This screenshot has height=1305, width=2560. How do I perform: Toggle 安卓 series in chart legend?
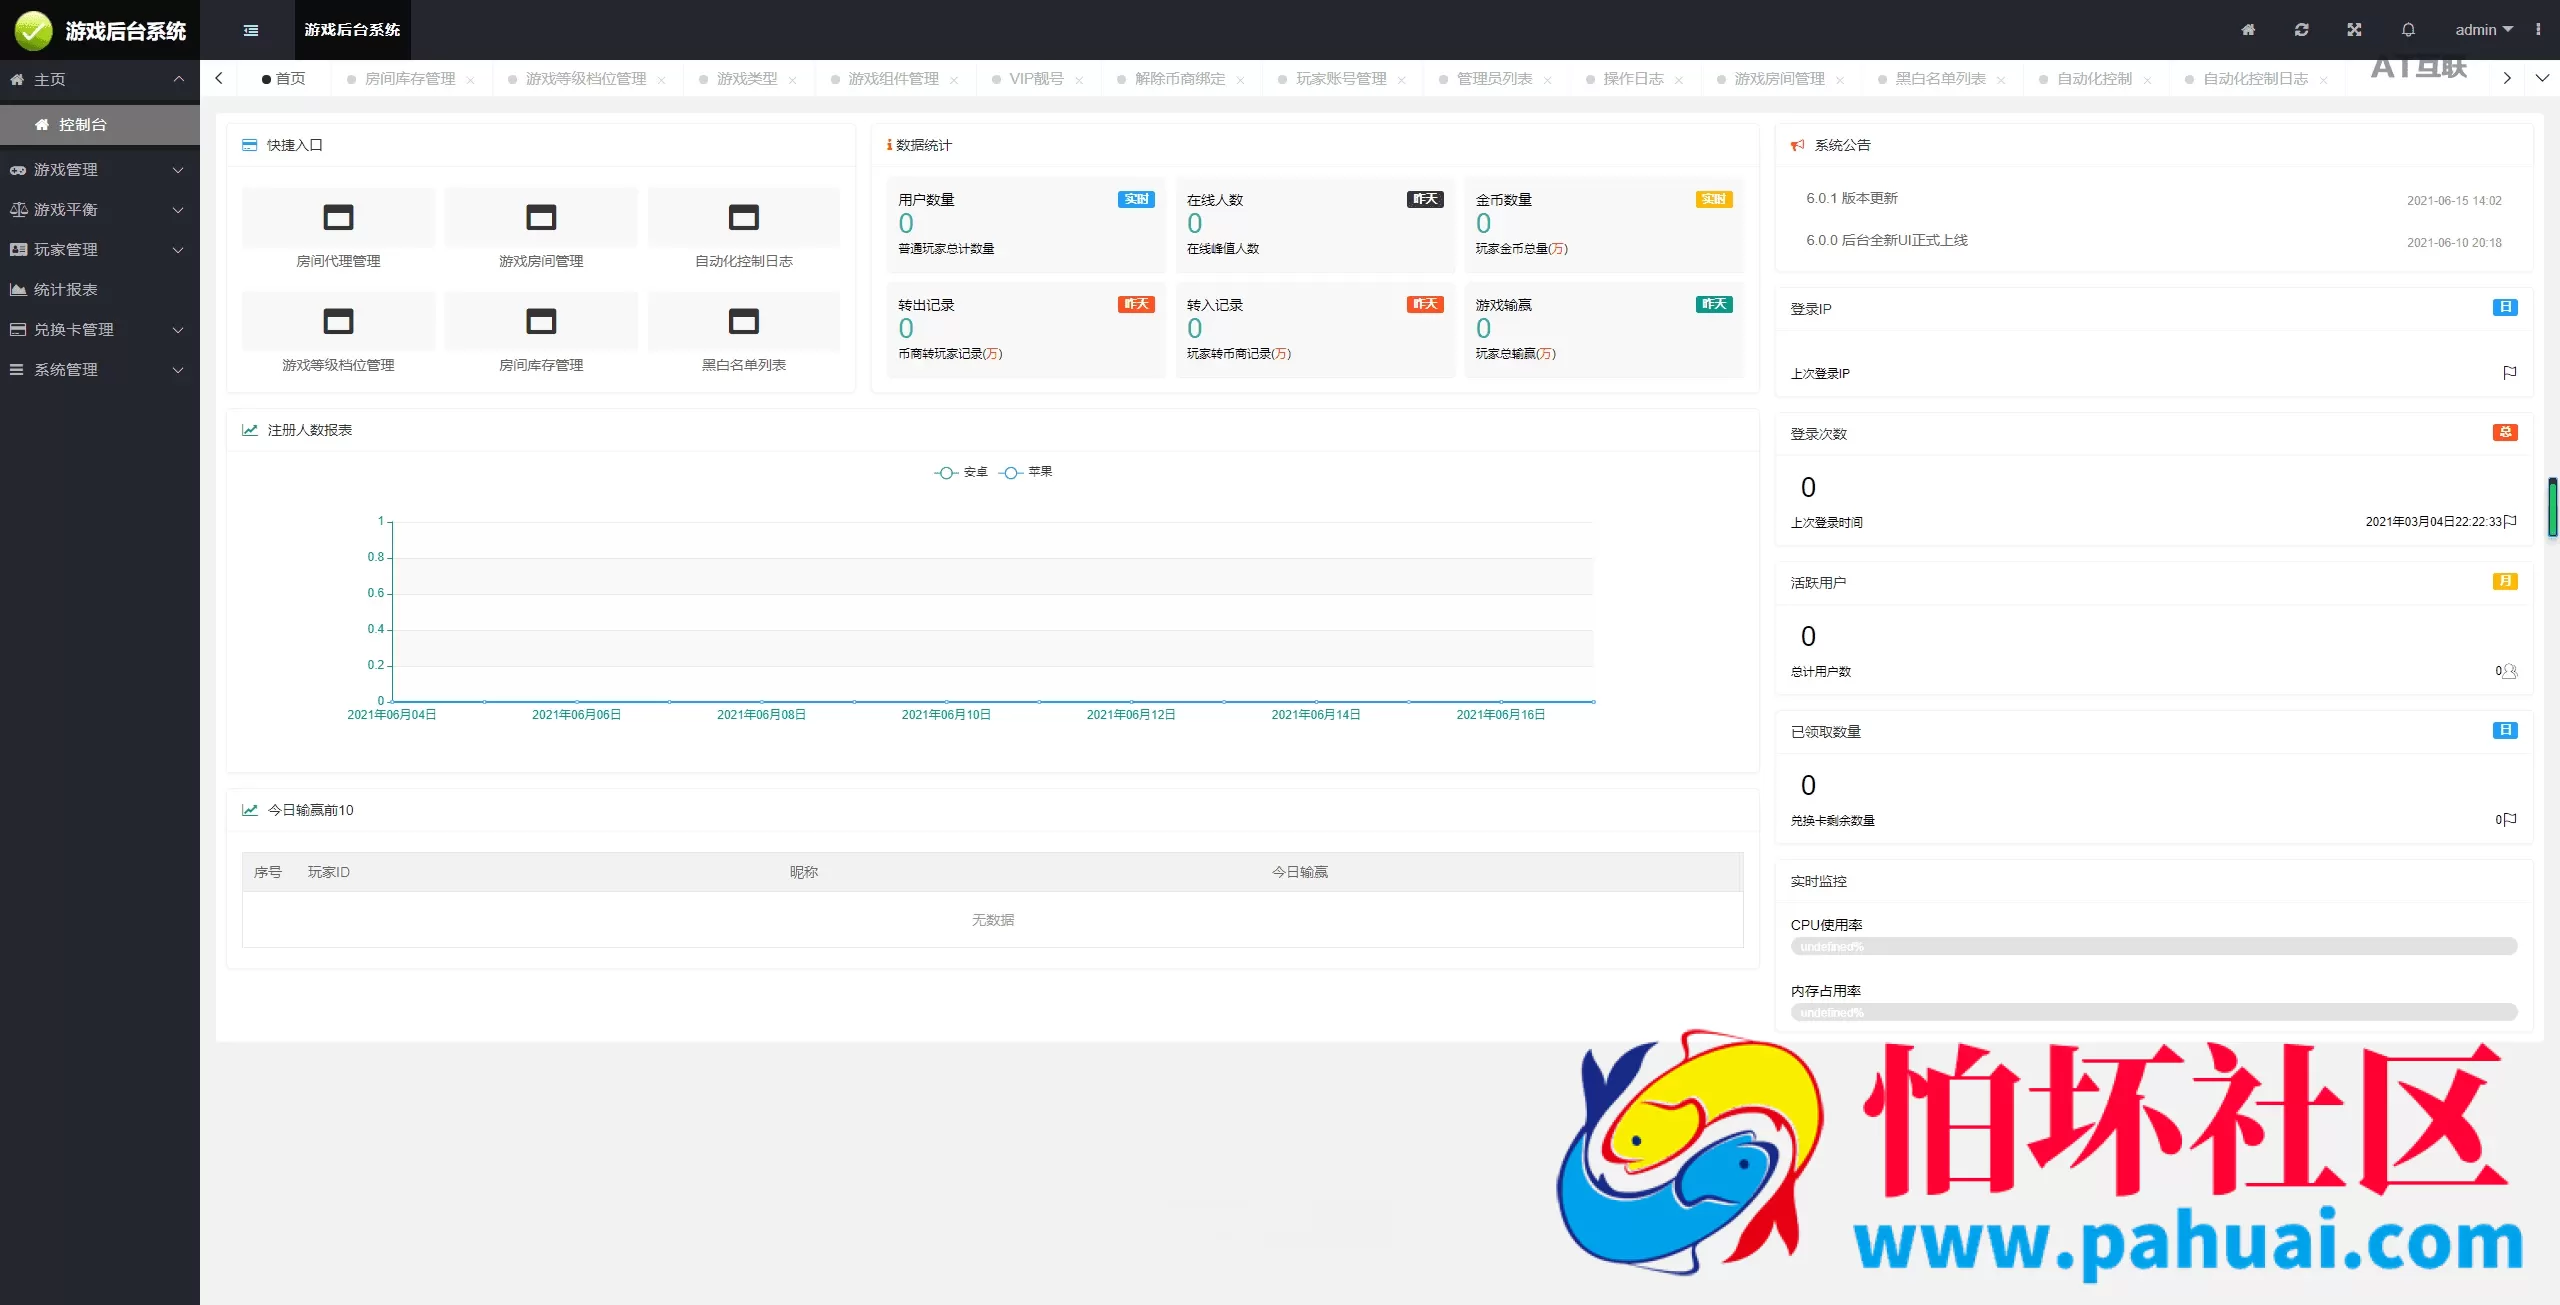pos(960,472)
